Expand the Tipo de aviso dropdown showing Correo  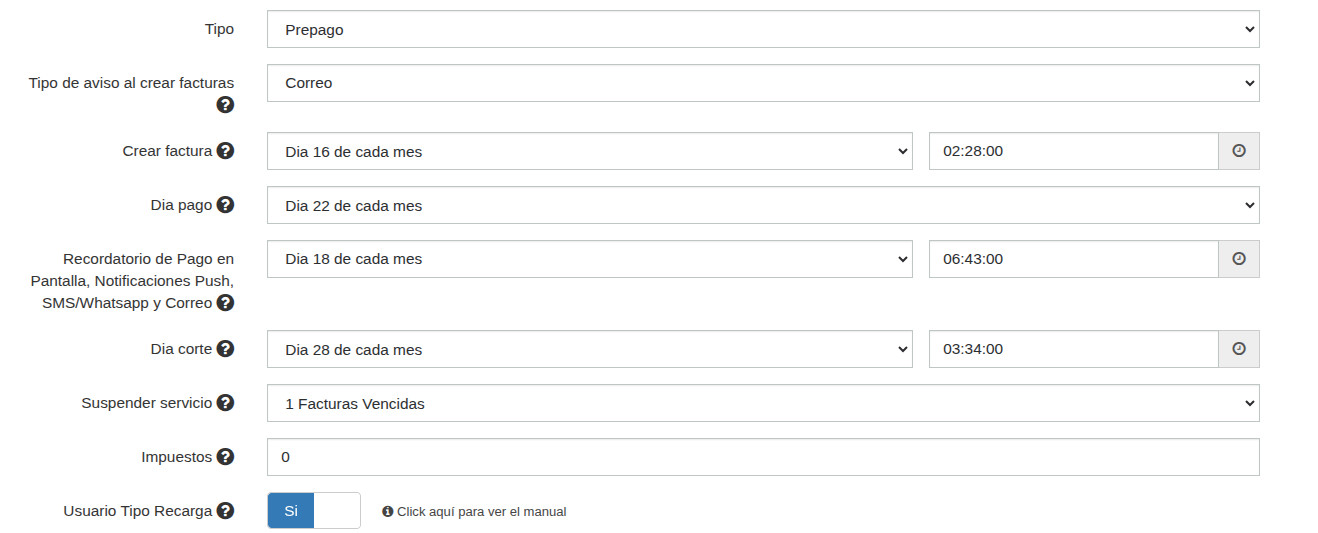tap(762, 83)
